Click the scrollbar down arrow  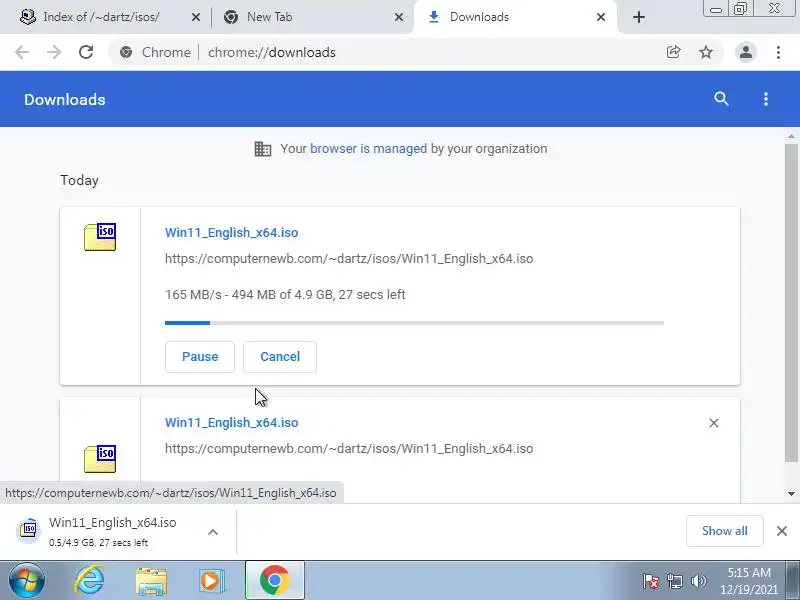tap(791, 493)
